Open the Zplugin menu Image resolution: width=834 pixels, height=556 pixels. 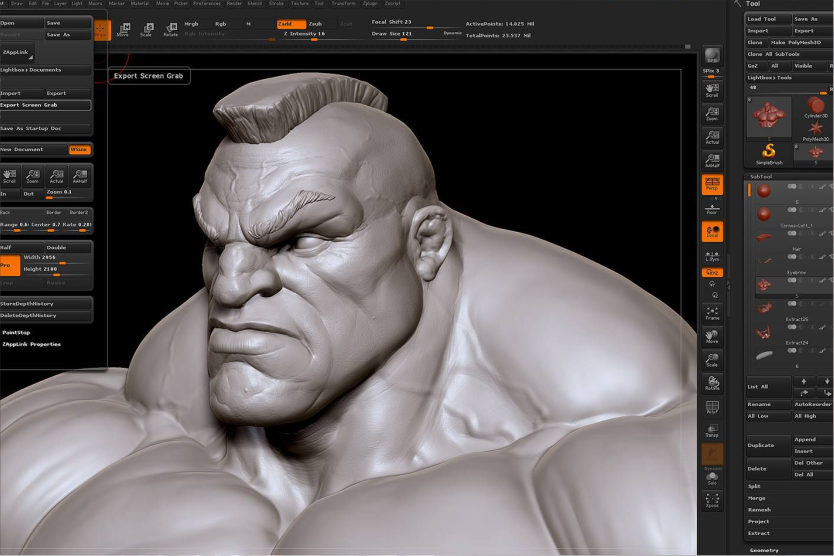(x=370, y=3)
